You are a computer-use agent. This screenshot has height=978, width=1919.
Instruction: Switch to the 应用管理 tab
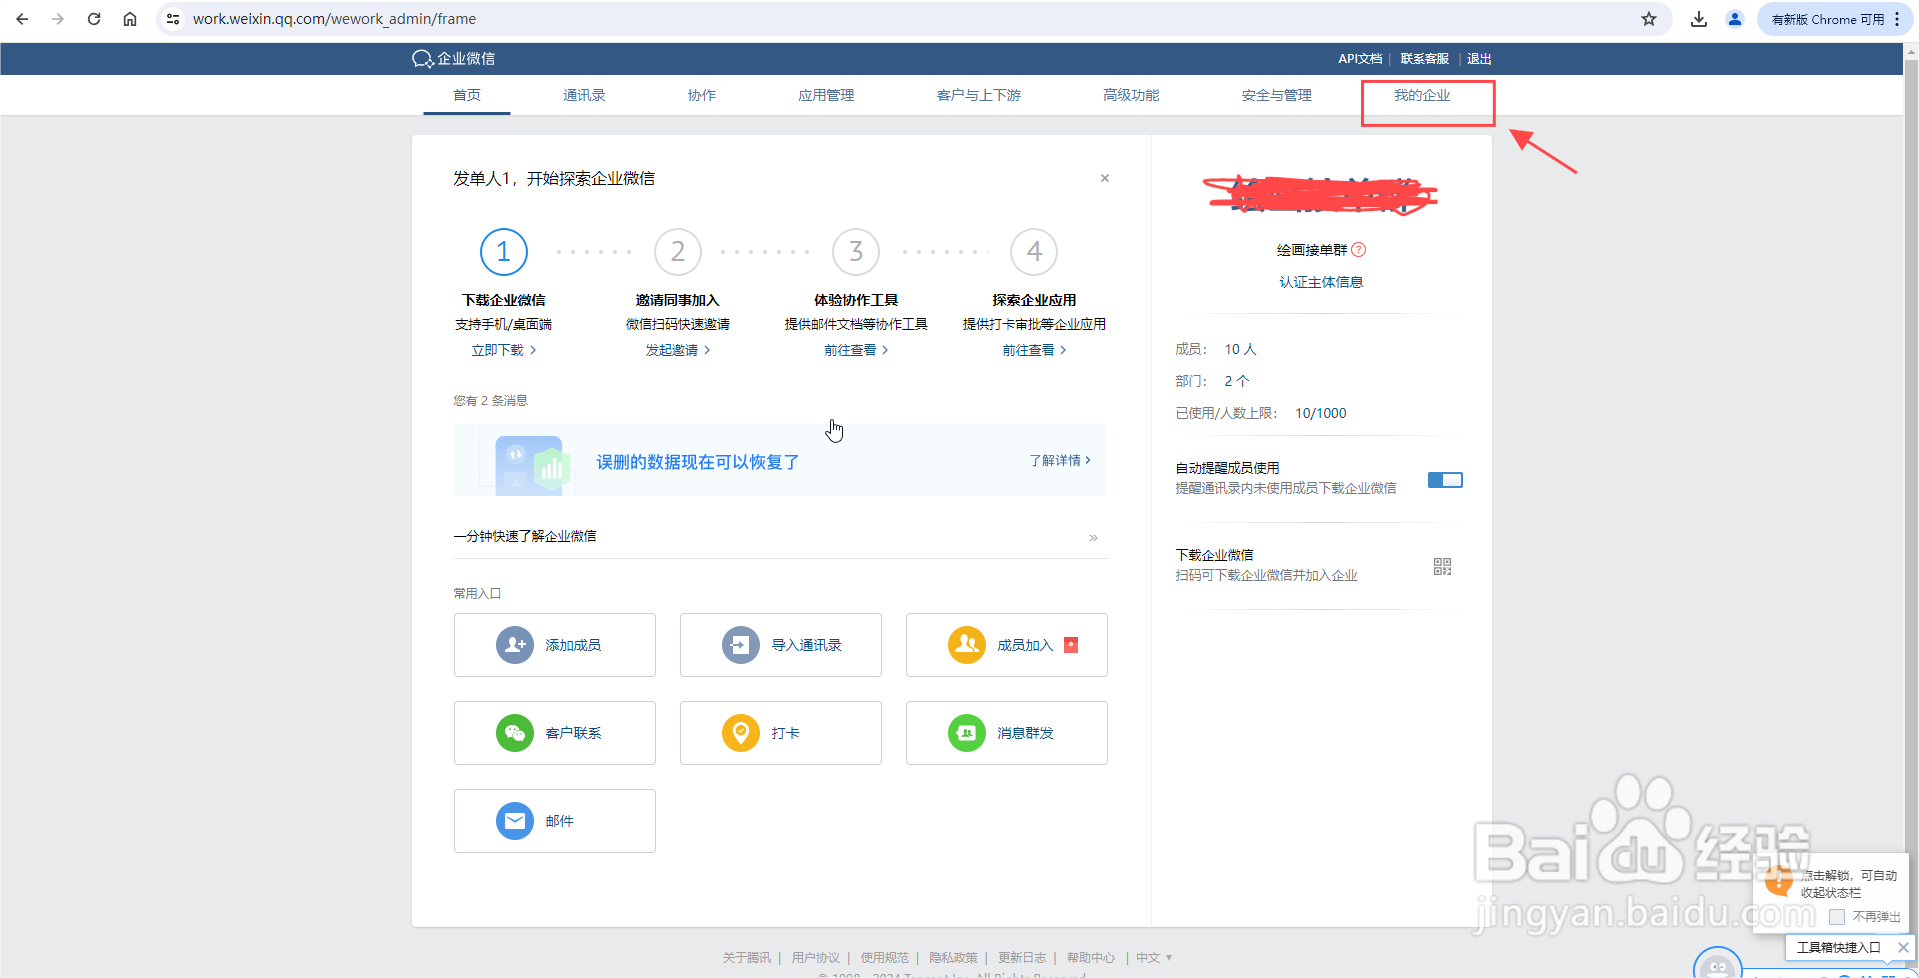pos(826,95)
